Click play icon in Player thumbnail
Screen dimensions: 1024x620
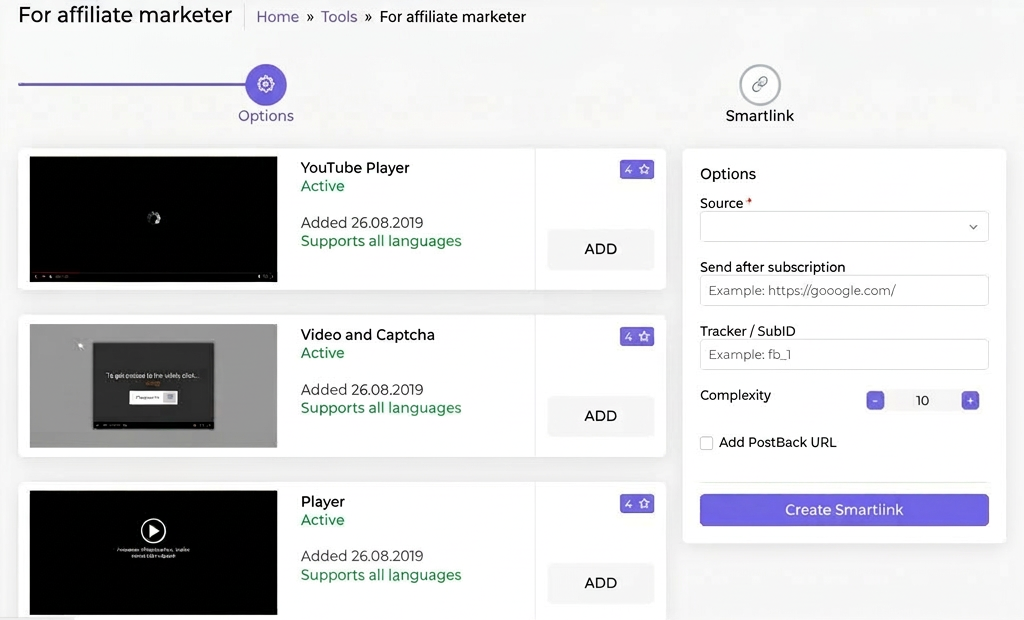click(153, 530)
